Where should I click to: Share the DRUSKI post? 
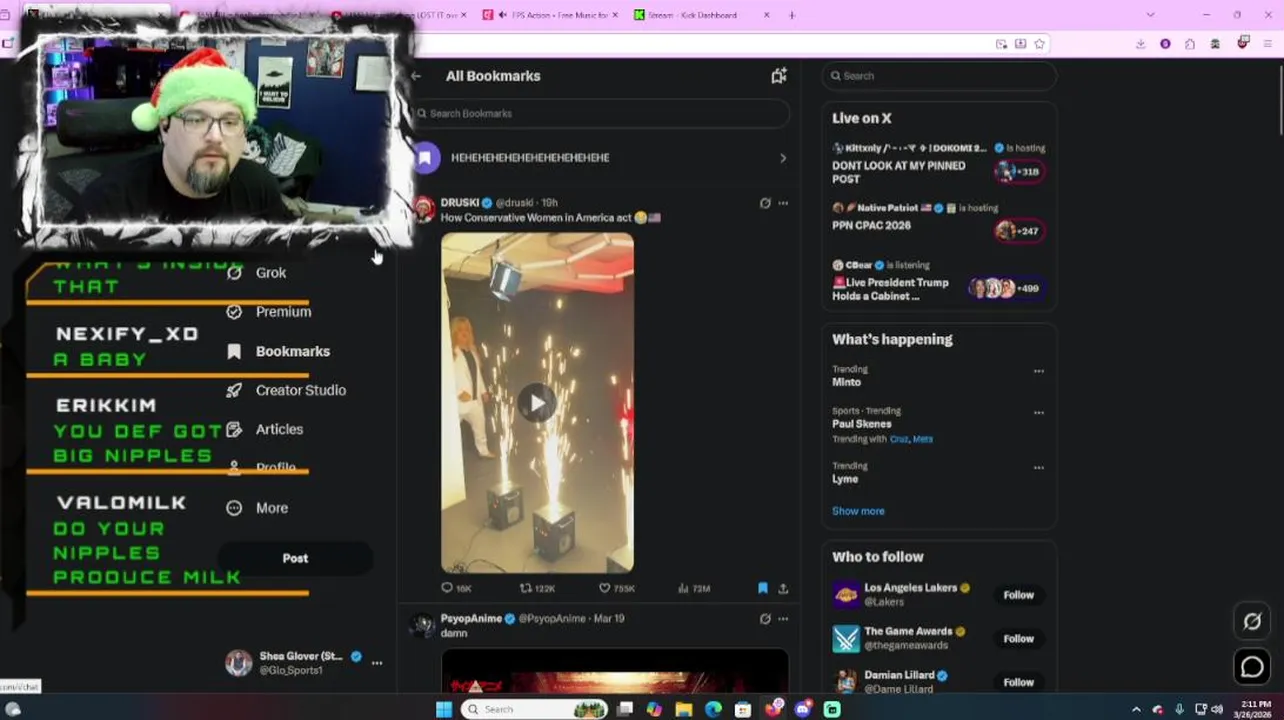point(783,588)
